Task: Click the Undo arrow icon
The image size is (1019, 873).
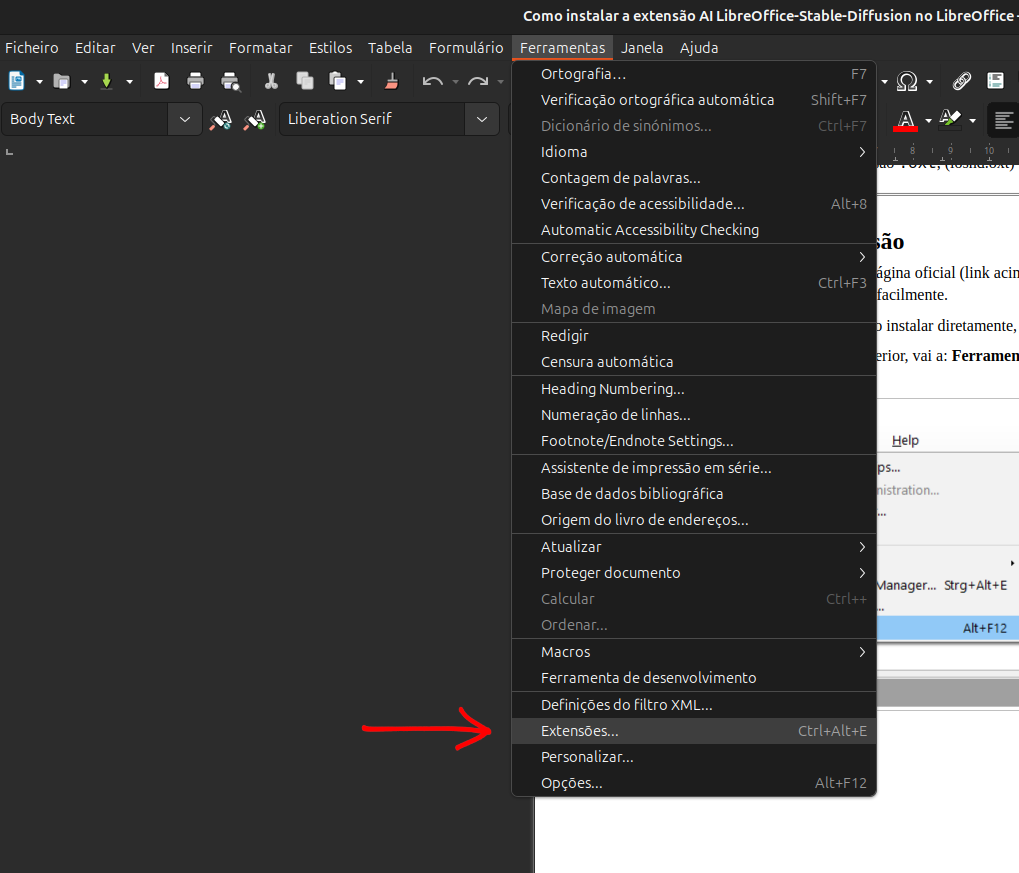Action: [433, 81]
